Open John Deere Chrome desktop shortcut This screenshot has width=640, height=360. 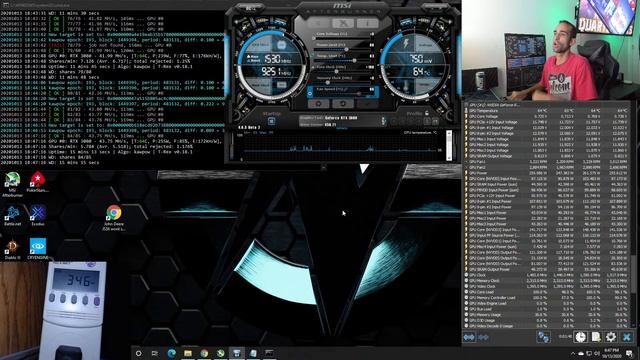point(114,218)
